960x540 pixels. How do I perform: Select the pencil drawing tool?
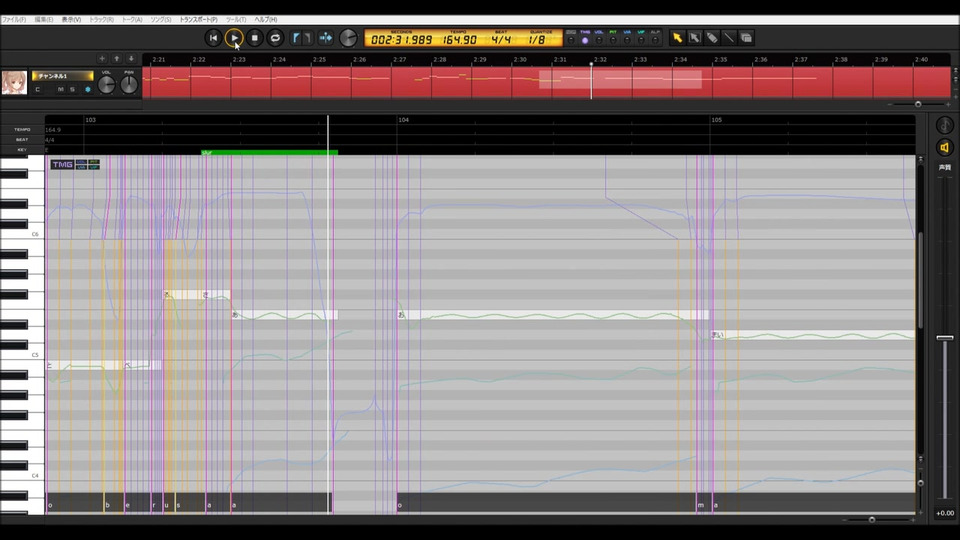711,38
